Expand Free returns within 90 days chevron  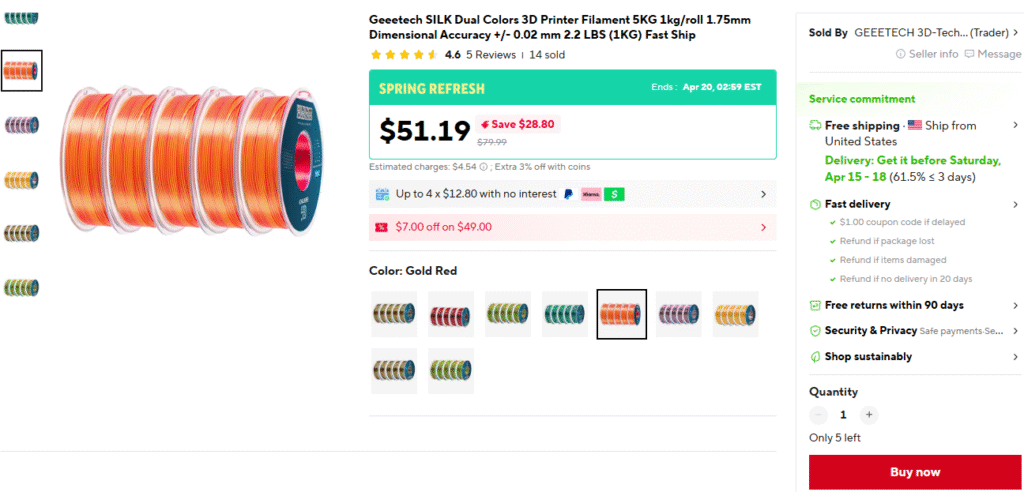1015,305
